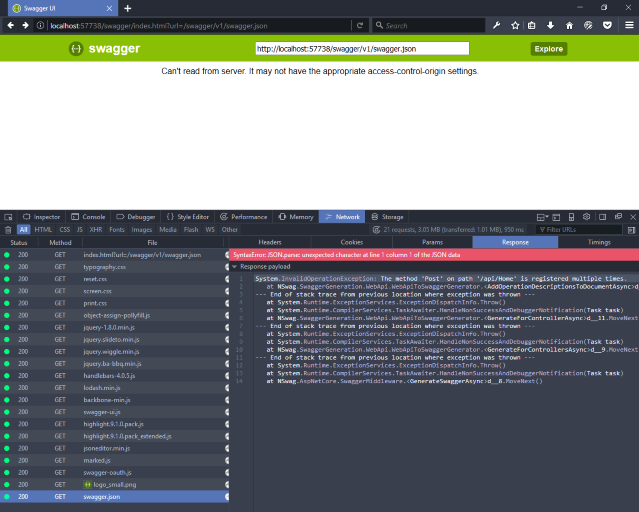This screenshot has width=639, height=512.
Task: Collapse the Response payload section
Action: click(x=234, y=267)
